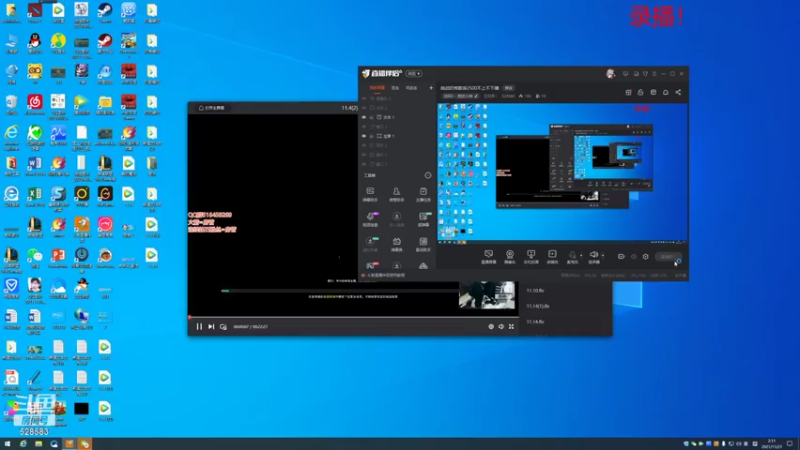Screen dimensions: 800x450
Task: Expand the speaker dropdown arrow
Action: 603,256
